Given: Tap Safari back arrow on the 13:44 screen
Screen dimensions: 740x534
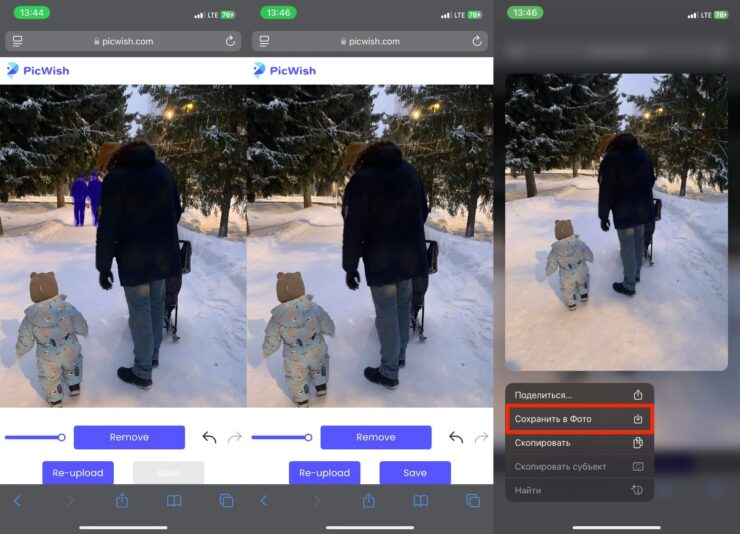Looking at the screenshot, I should tap(17, 500).
